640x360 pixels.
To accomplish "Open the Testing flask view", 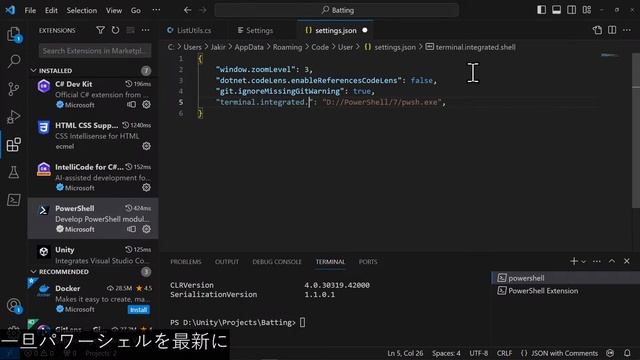I will 13,172.
